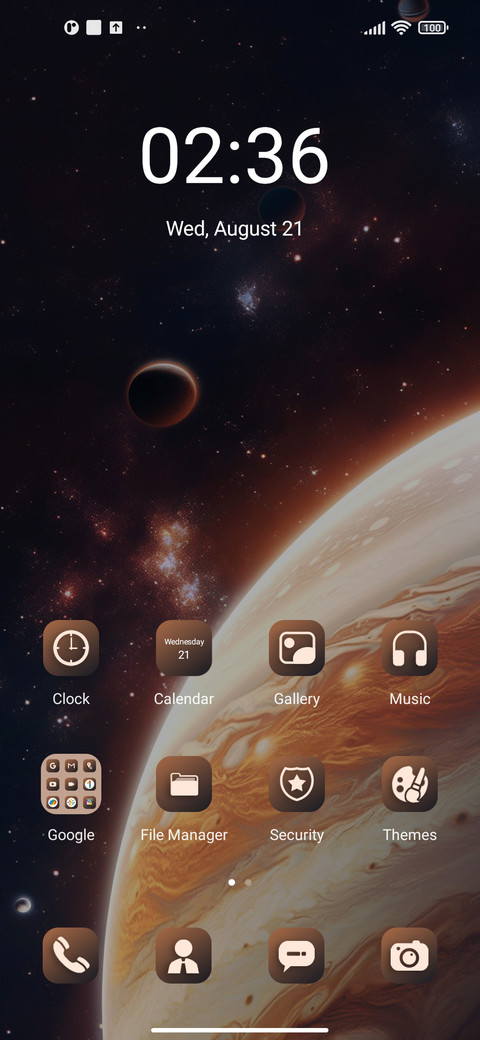Tap the upload notification icon in status bar

coord(116,28)
